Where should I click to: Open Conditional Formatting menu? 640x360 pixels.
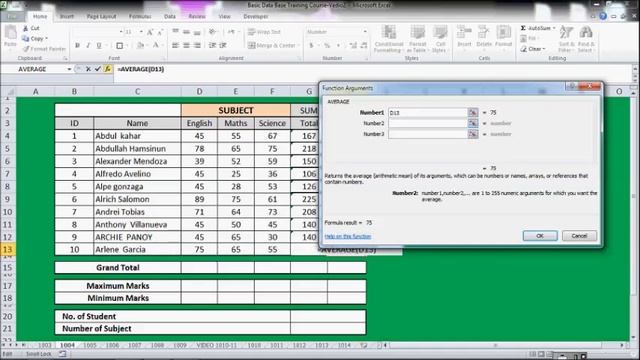[x=389, y=39]
